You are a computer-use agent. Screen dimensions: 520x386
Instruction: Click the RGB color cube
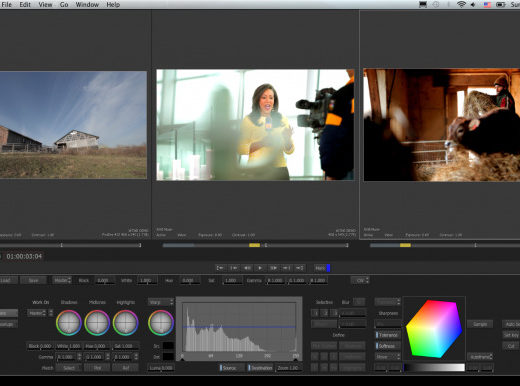pyautogui.click(x=434, y=328)
